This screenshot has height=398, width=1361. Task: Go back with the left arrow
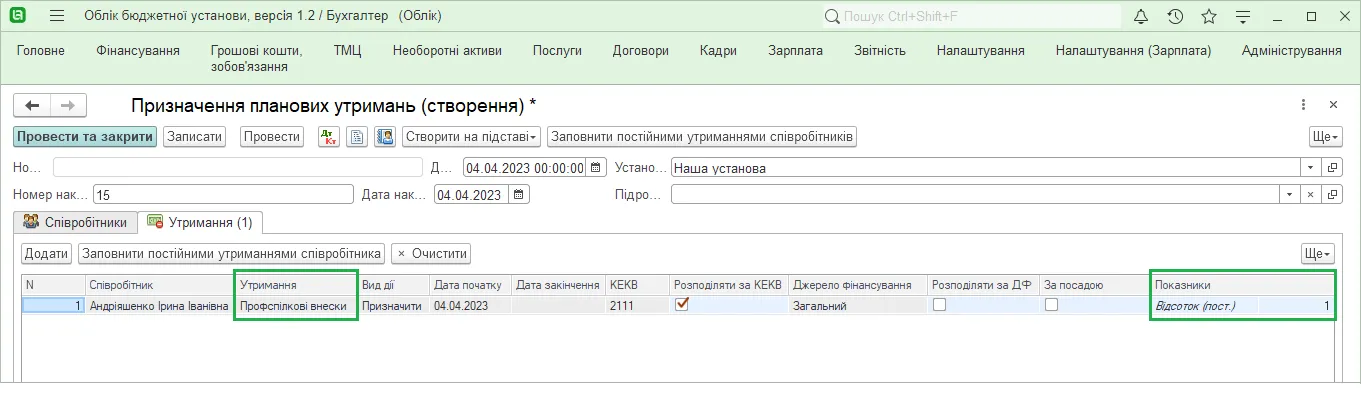tap(32, 105)
